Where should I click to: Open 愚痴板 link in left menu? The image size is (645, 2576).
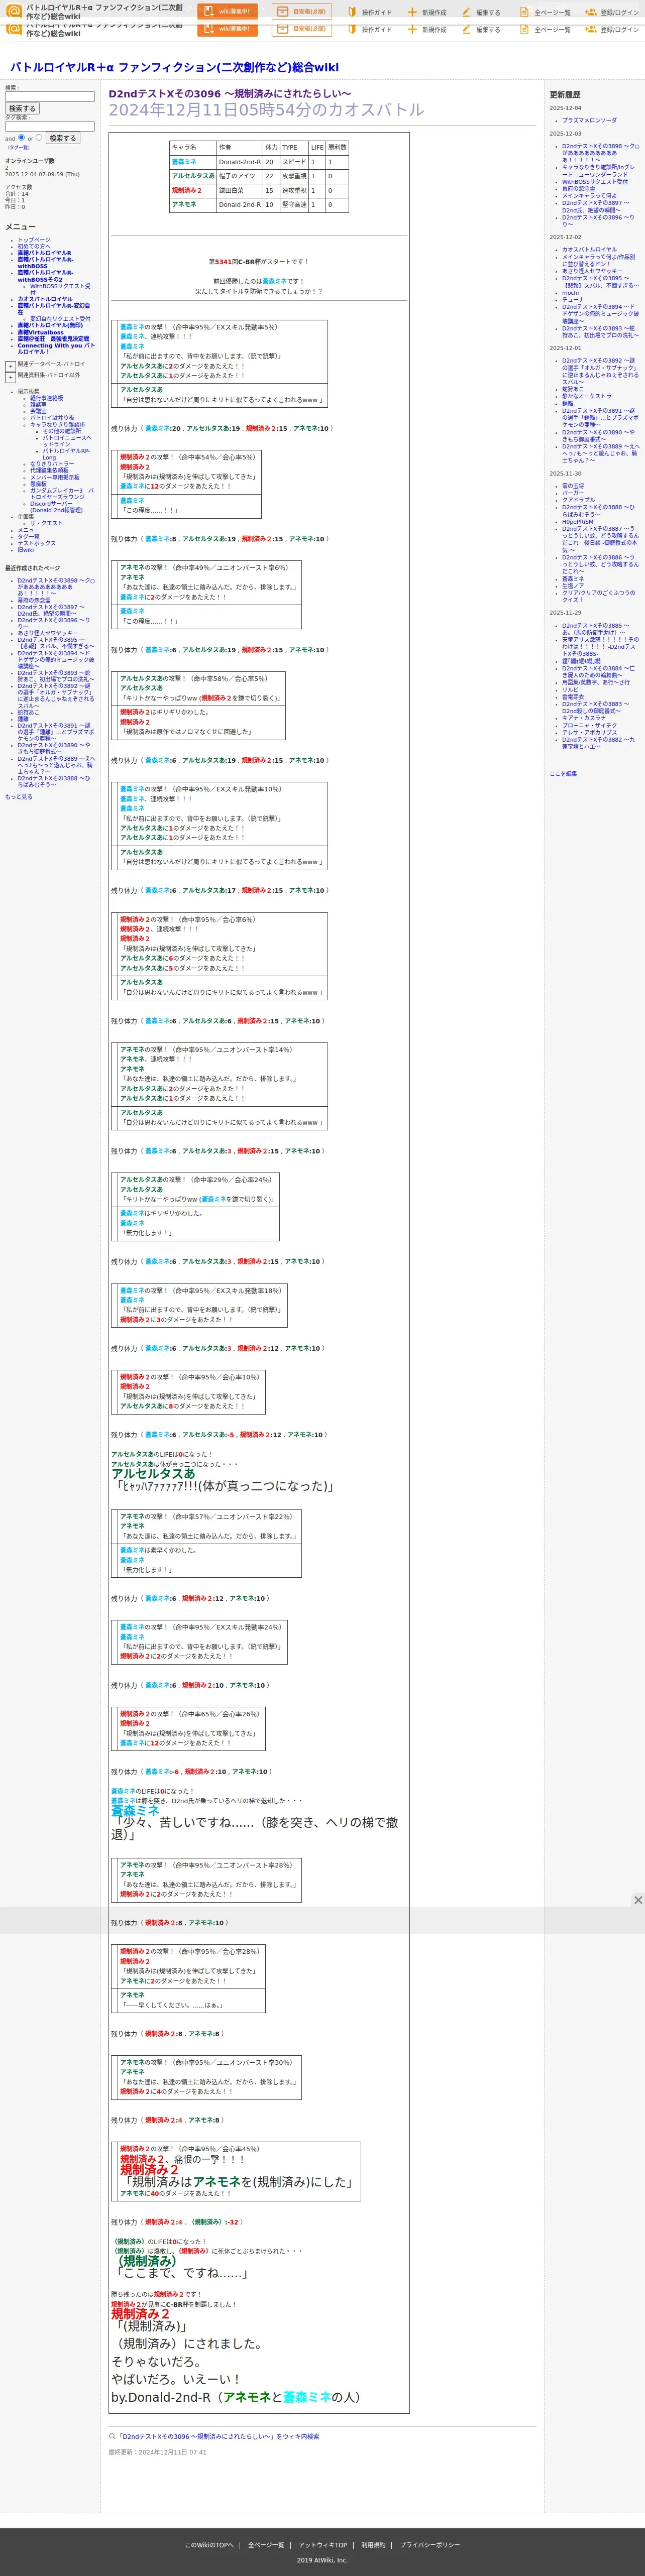pyautogui.click(x=38, y=483)
